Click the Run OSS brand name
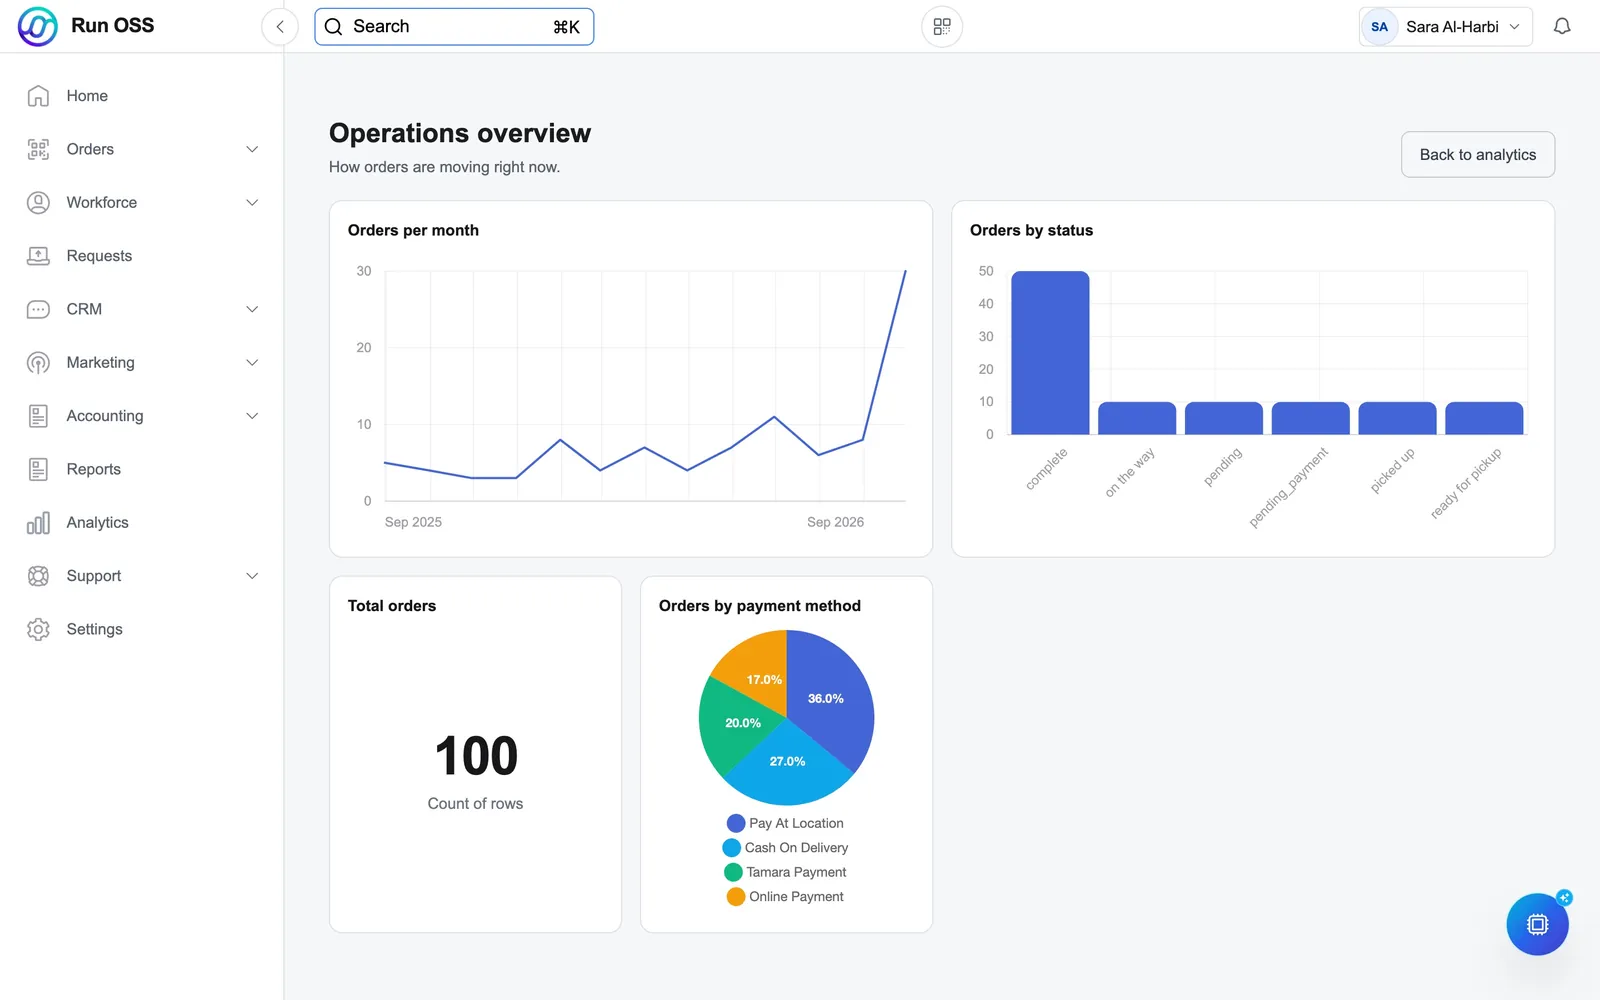This screenshot has width=1600, height=1000. 113,26
